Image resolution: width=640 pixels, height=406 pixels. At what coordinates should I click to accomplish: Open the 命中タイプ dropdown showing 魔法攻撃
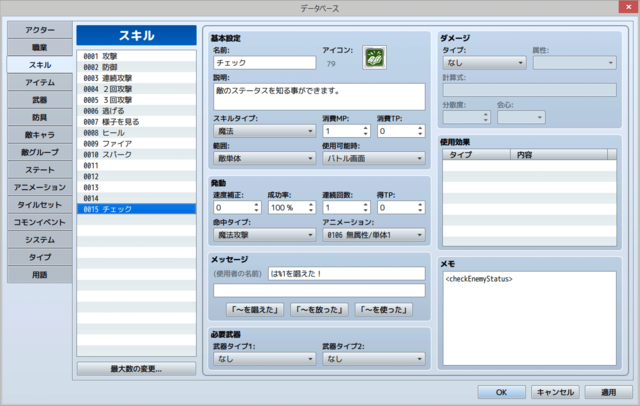264,235
